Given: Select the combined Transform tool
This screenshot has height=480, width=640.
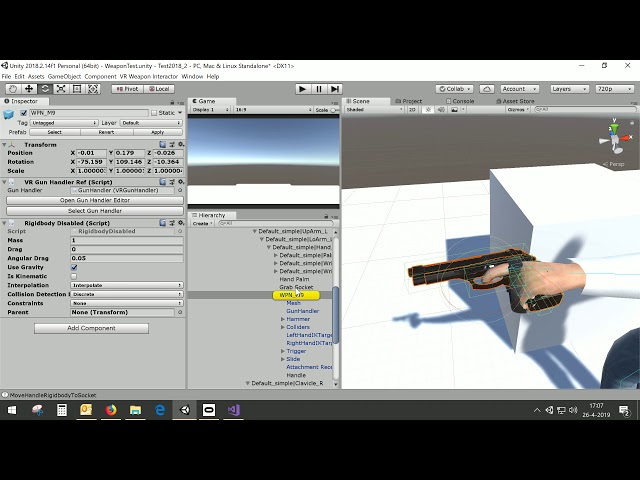Looking at the screenshot, I should point(93,89).
